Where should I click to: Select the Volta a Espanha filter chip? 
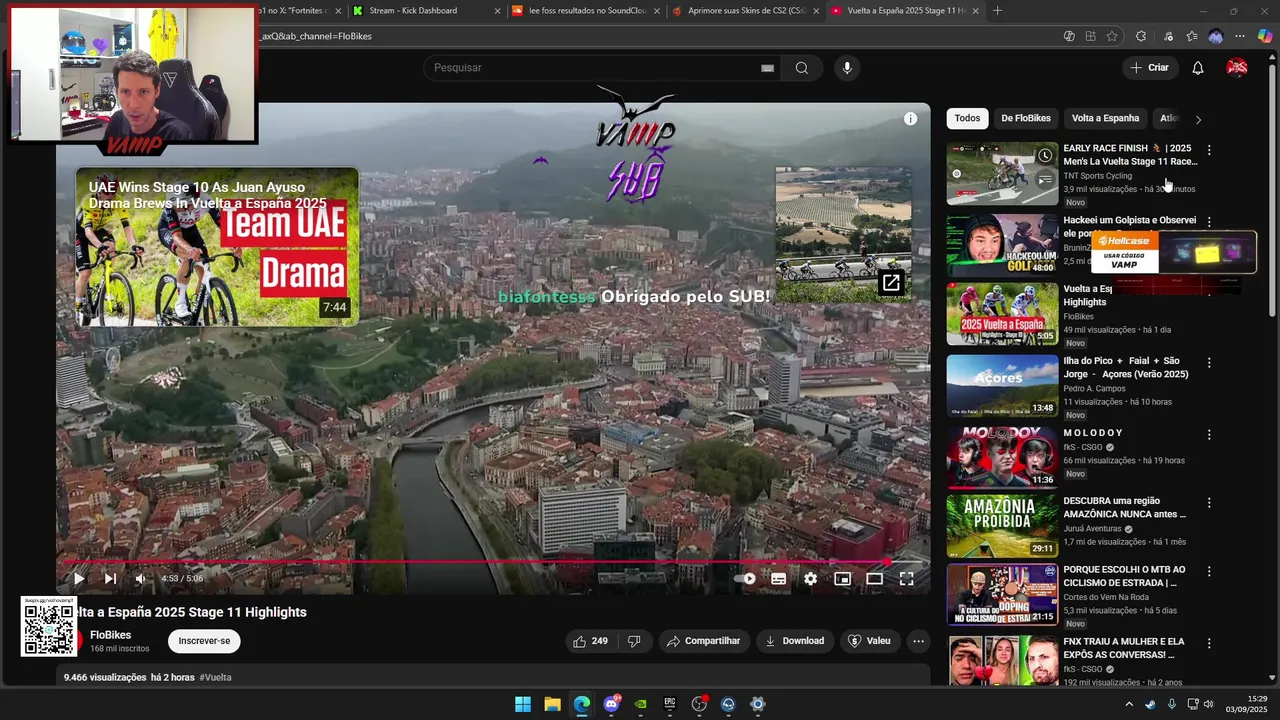click(1105, 118)
